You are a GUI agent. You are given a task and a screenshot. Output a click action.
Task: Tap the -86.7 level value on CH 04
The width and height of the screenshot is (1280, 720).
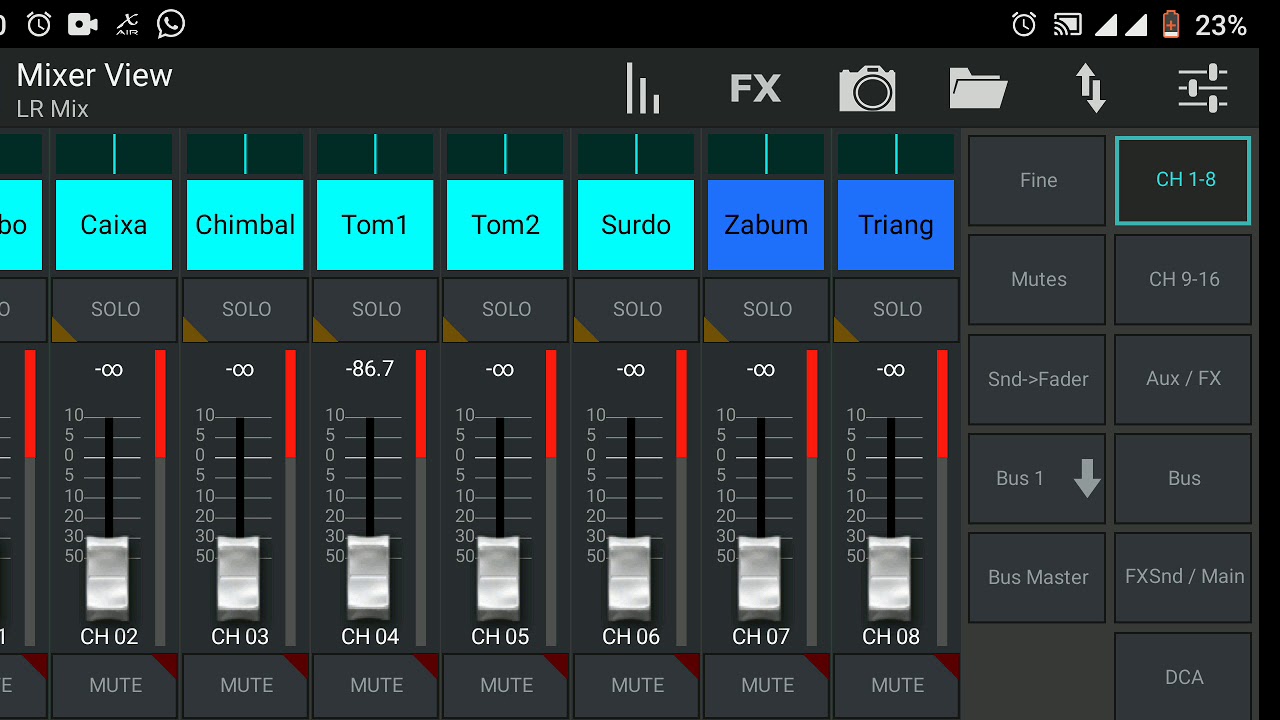pyautogui.click(x=369, y=369)
